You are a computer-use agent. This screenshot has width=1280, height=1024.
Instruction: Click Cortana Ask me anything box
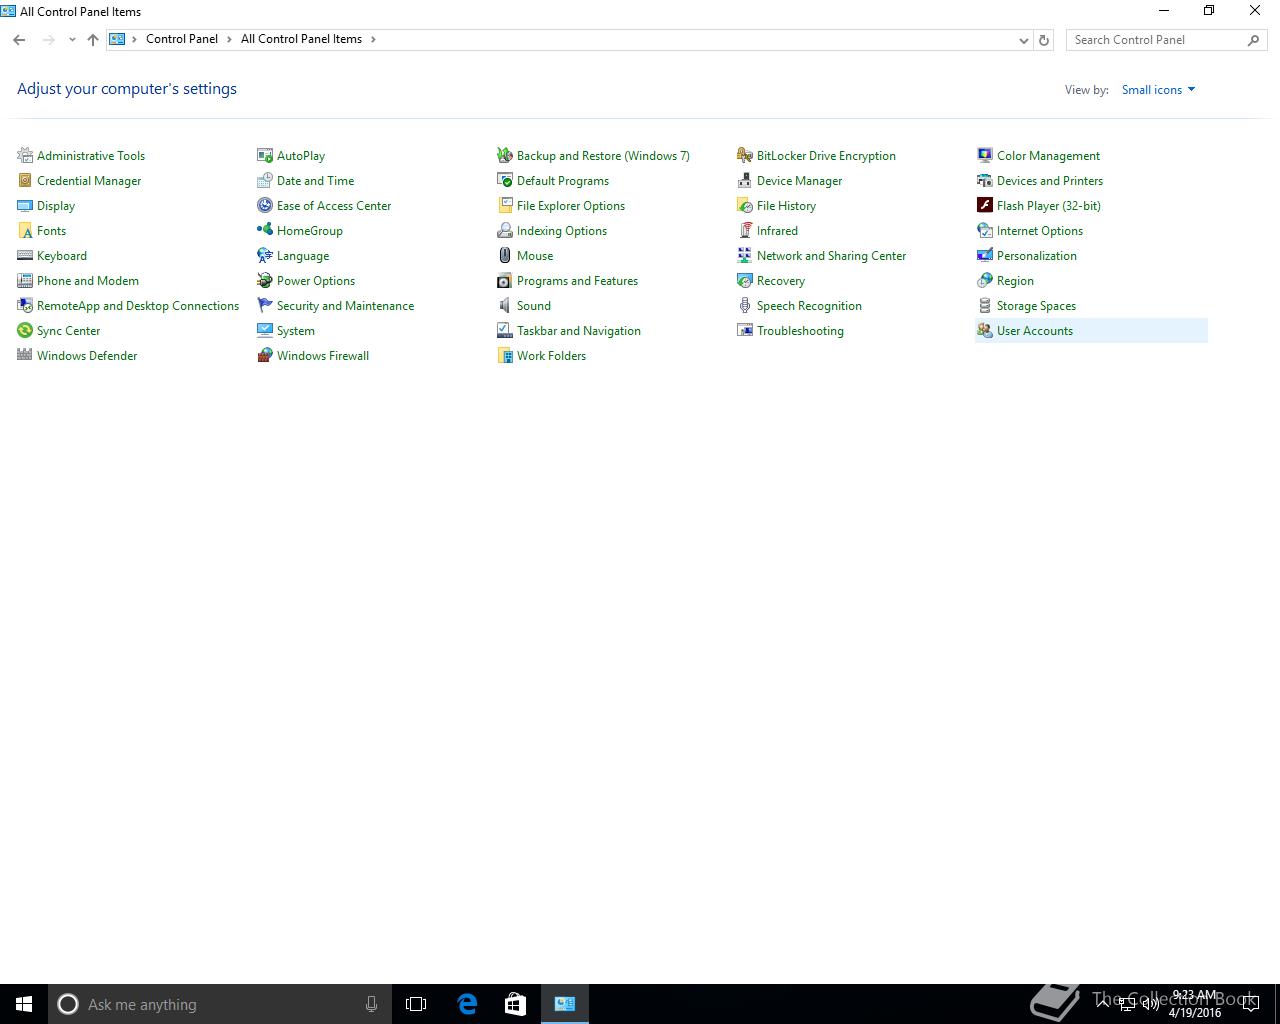coord(220,1004)
